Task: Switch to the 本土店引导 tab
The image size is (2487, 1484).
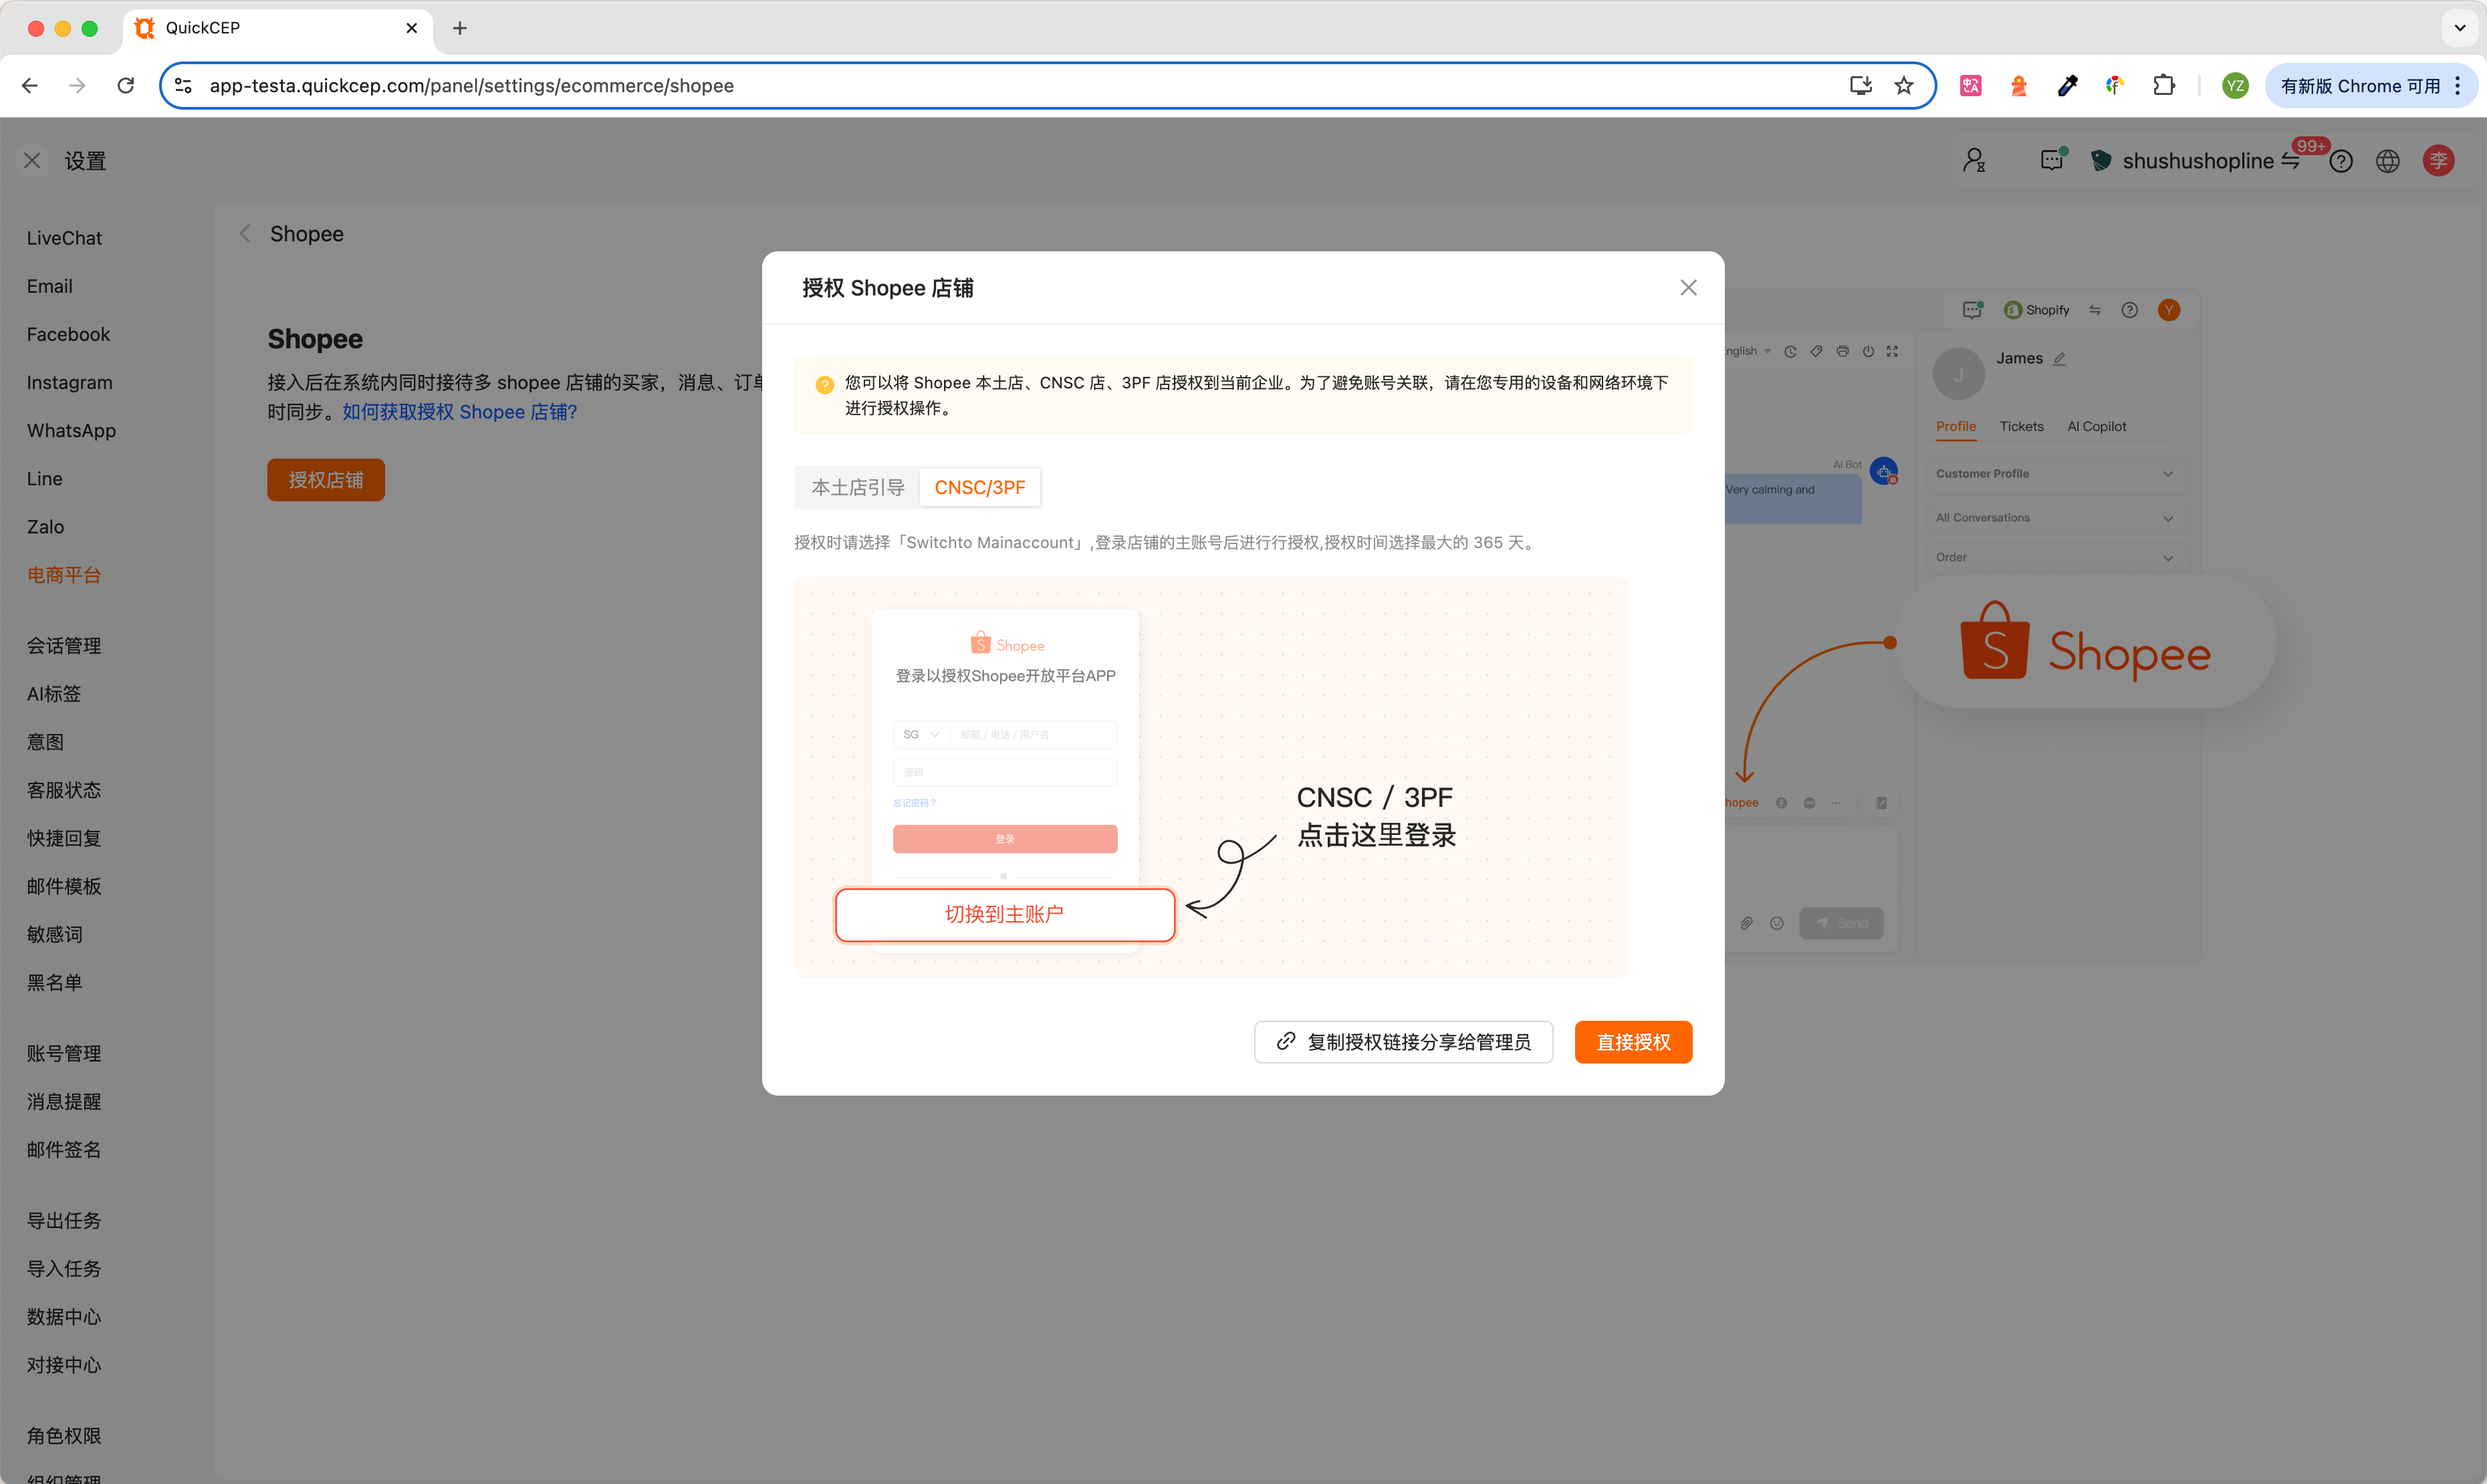Action: [857, 487]
